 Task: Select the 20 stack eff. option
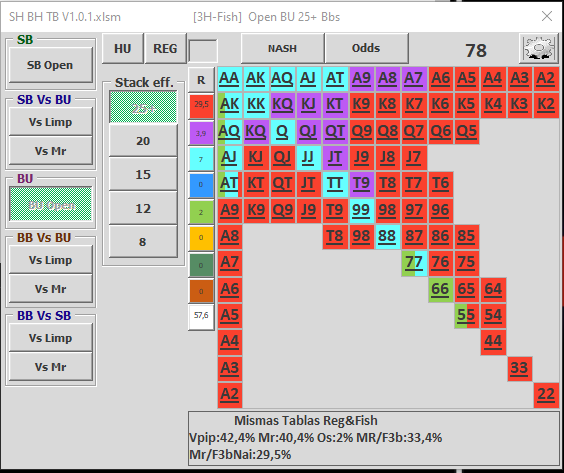coord(143,141)
